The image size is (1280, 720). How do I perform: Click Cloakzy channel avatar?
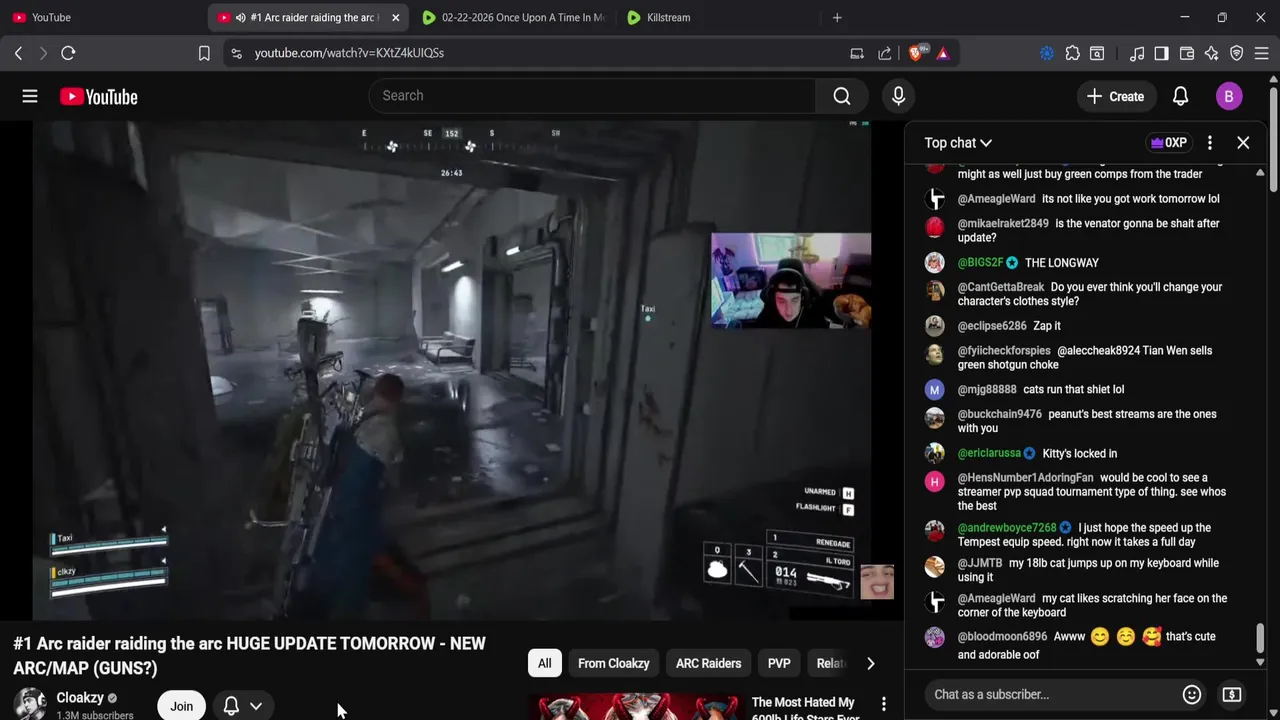point(30,704)
